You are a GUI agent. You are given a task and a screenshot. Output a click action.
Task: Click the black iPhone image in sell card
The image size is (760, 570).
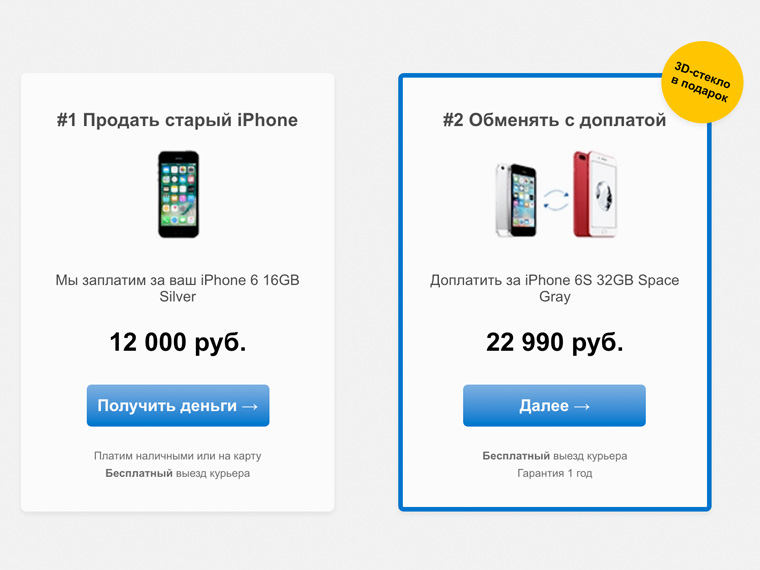point(178,194)
